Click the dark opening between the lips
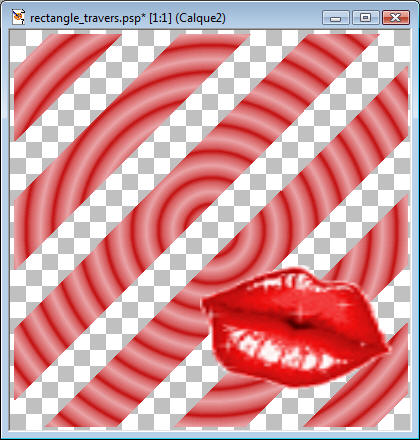The width and height of the screenshot is (420, 440). (295, 324)
